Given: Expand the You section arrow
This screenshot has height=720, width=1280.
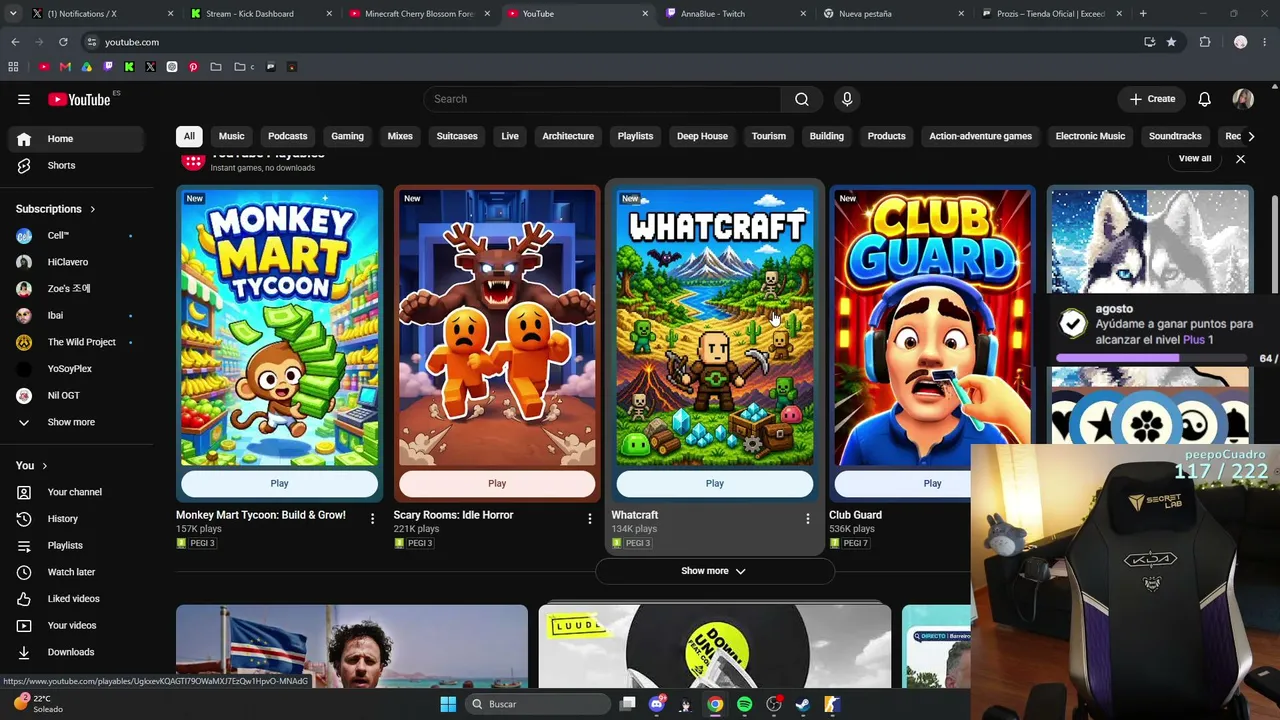Looking at the screenshot, I should [44, 466].
